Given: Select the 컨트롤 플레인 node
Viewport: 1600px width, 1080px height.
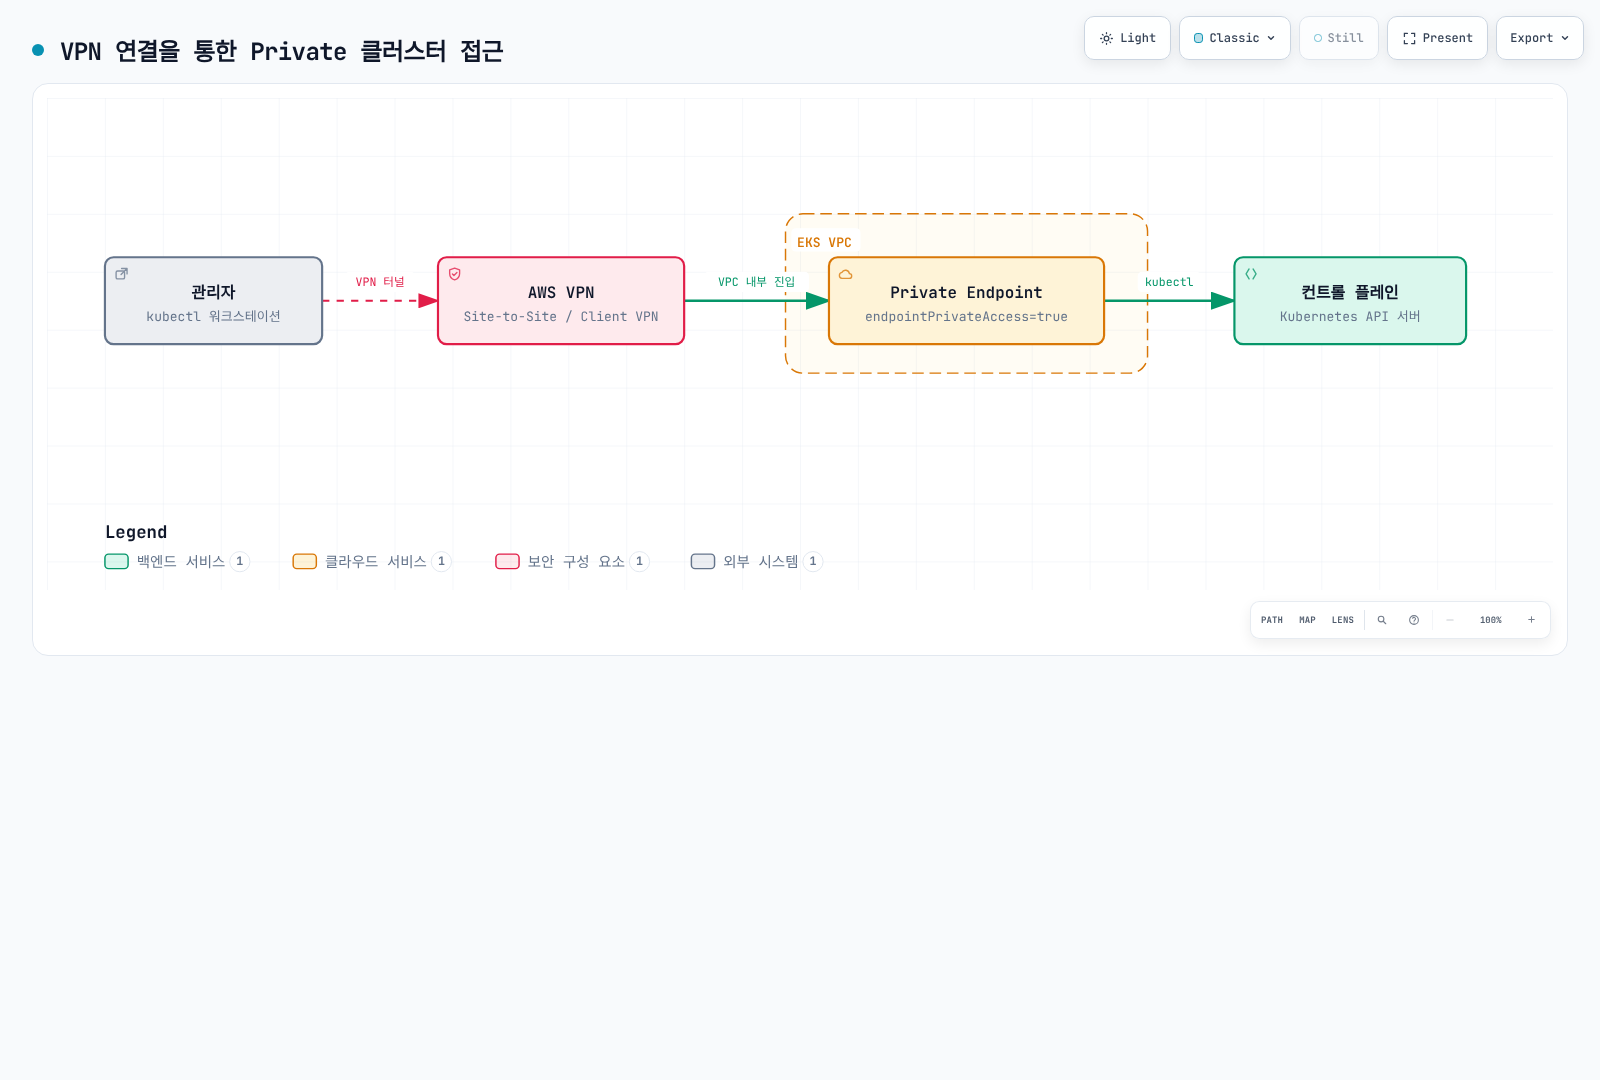Looking at the screenshot, I should point(1350,301).
